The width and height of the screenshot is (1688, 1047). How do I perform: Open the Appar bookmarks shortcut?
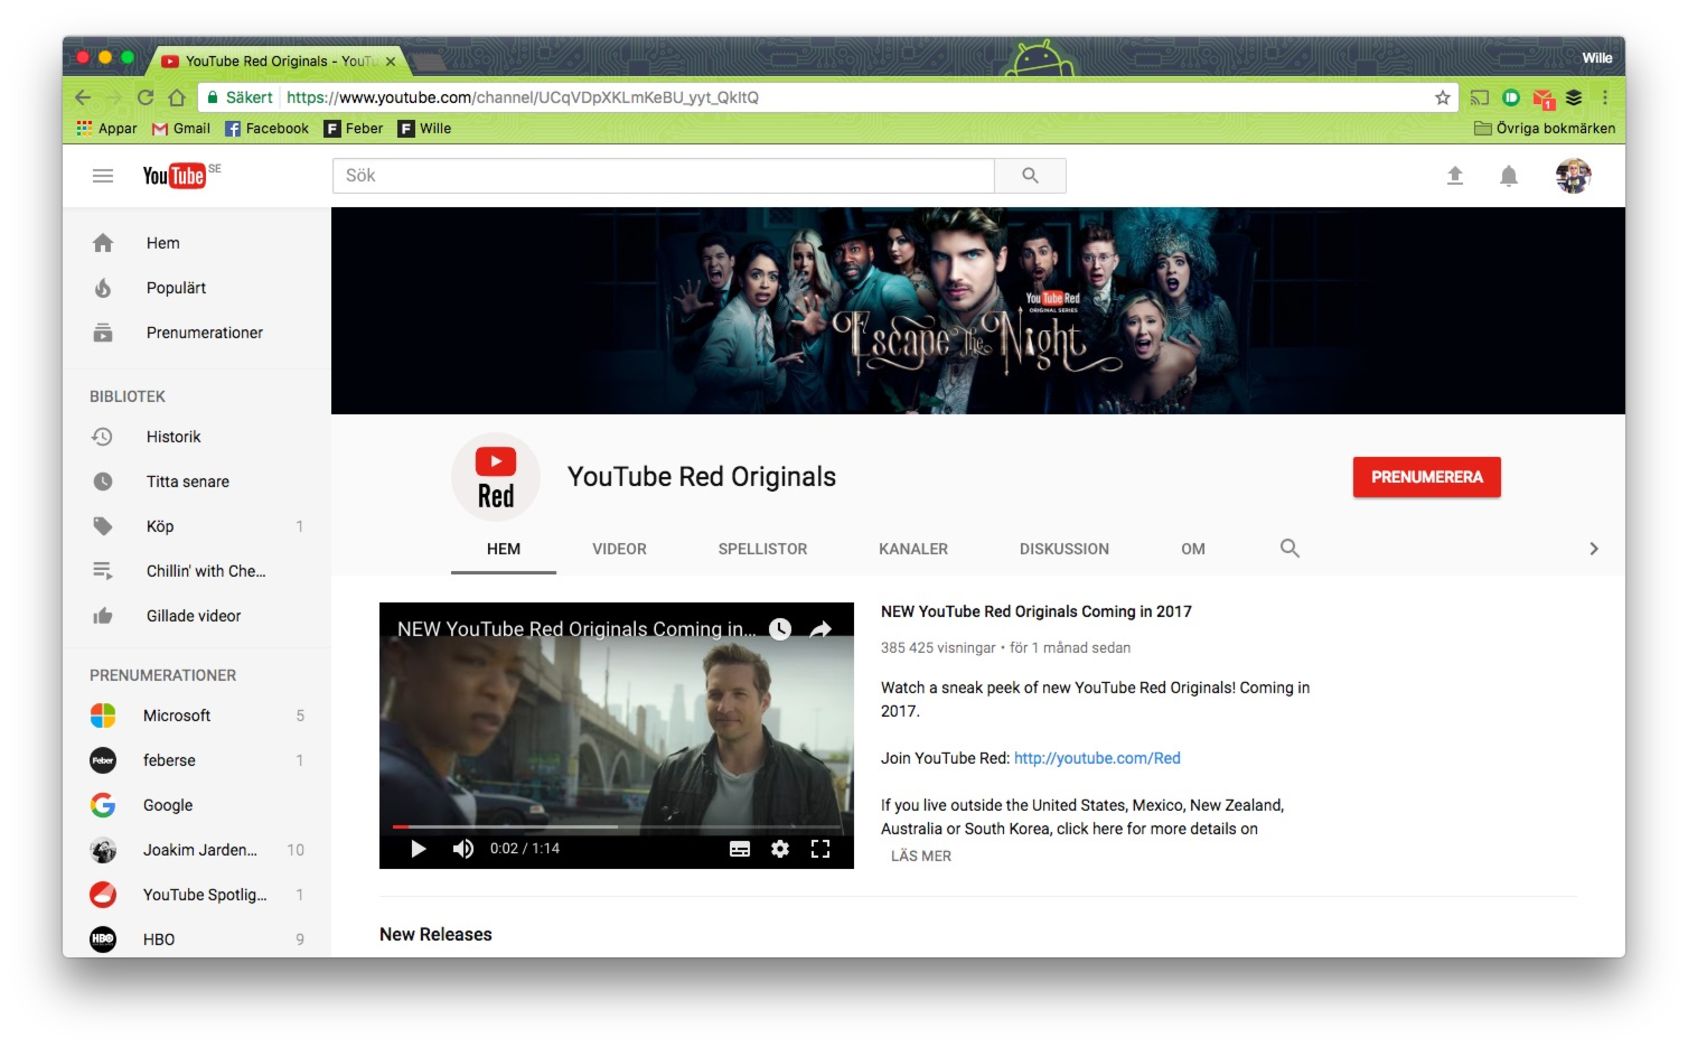pyautogui.click(x=106, y=128)
